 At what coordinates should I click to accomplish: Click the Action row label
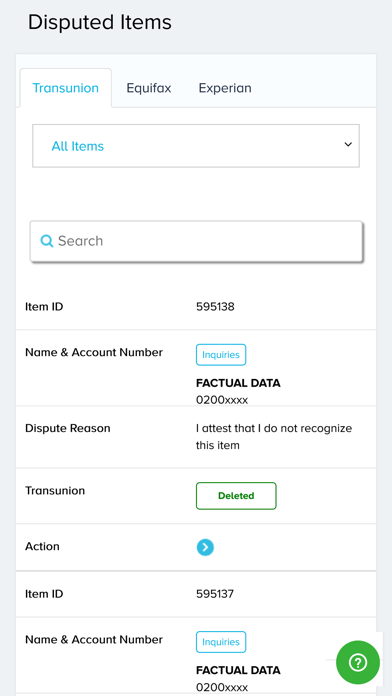[42, 546]
